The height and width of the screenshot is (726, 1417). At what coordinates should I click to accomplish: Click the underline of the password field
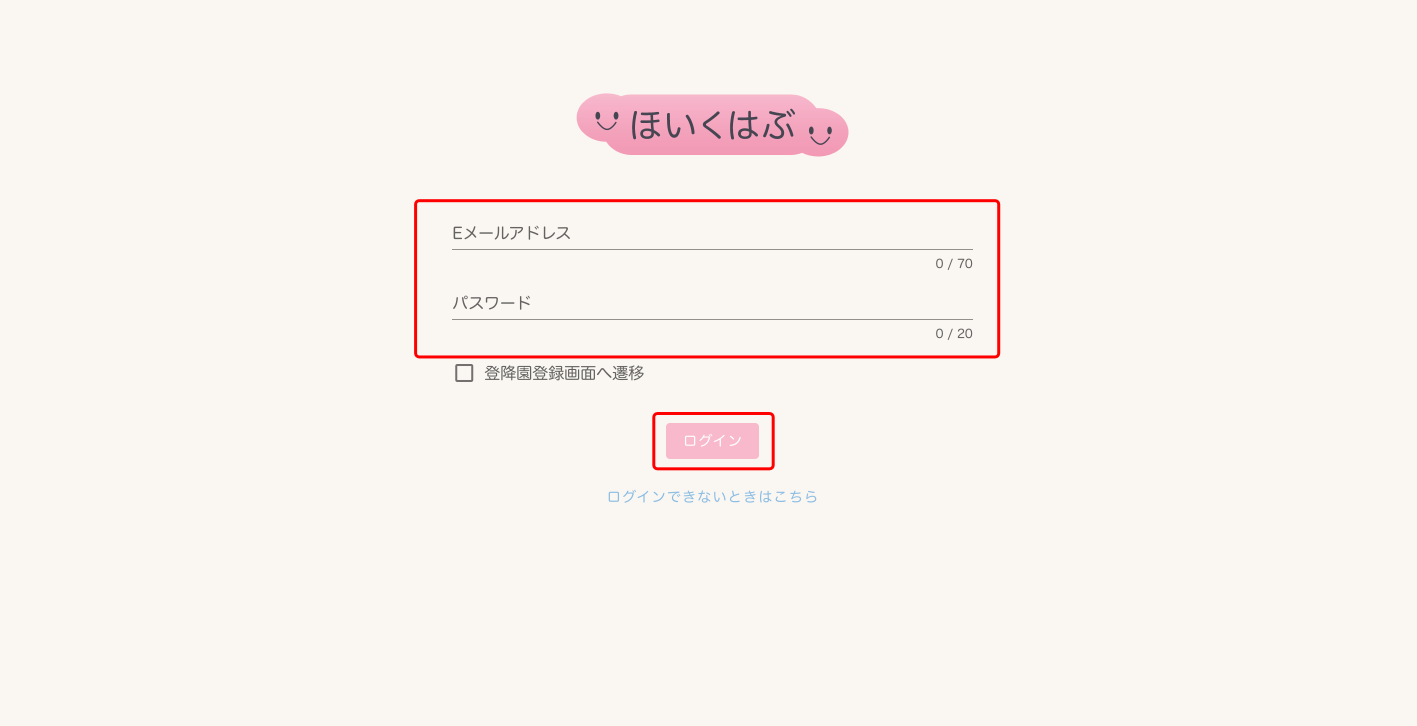pyautogui.click(x=712, y=319)
